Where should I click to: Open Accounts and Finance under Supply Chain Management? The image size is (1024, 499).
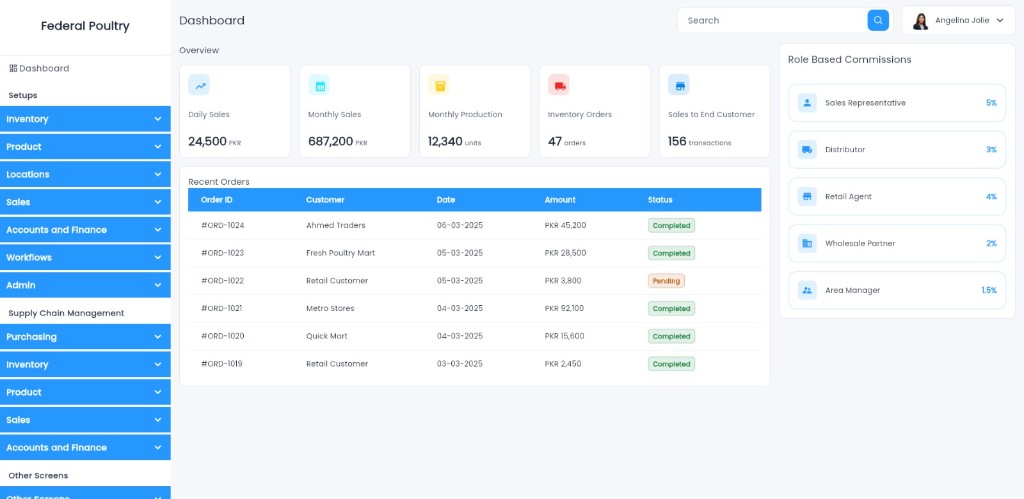coord(85,447)
